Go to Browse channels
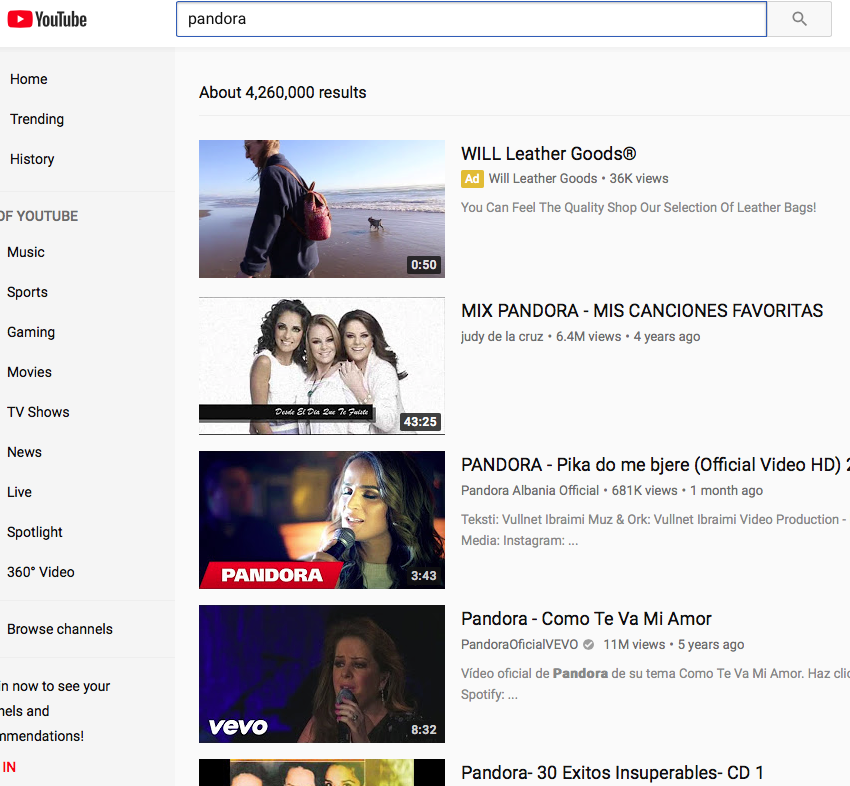 click(x=60, y=629)
